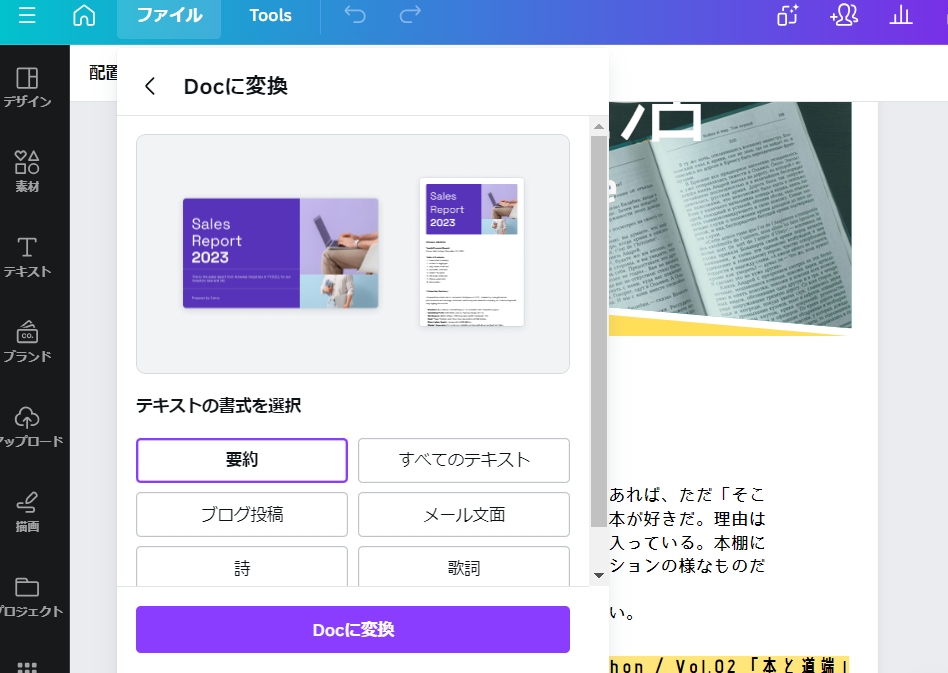Undo the last action
Viewport: 948px width, 673px height.
click(355, 15)
